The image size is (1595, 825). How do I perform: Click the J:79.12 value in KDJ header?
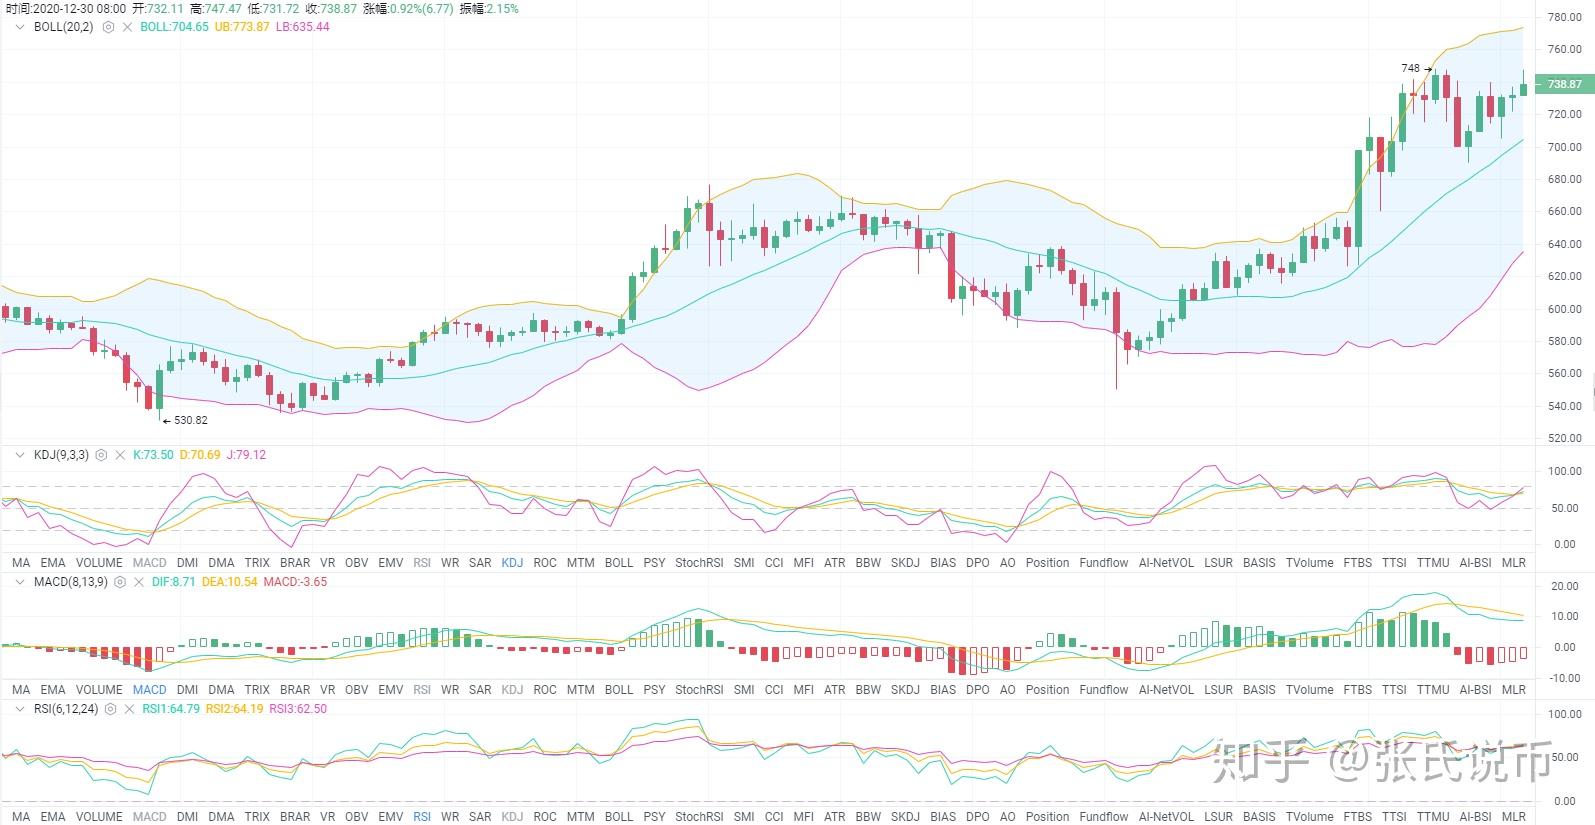click(x=247, y=455)
